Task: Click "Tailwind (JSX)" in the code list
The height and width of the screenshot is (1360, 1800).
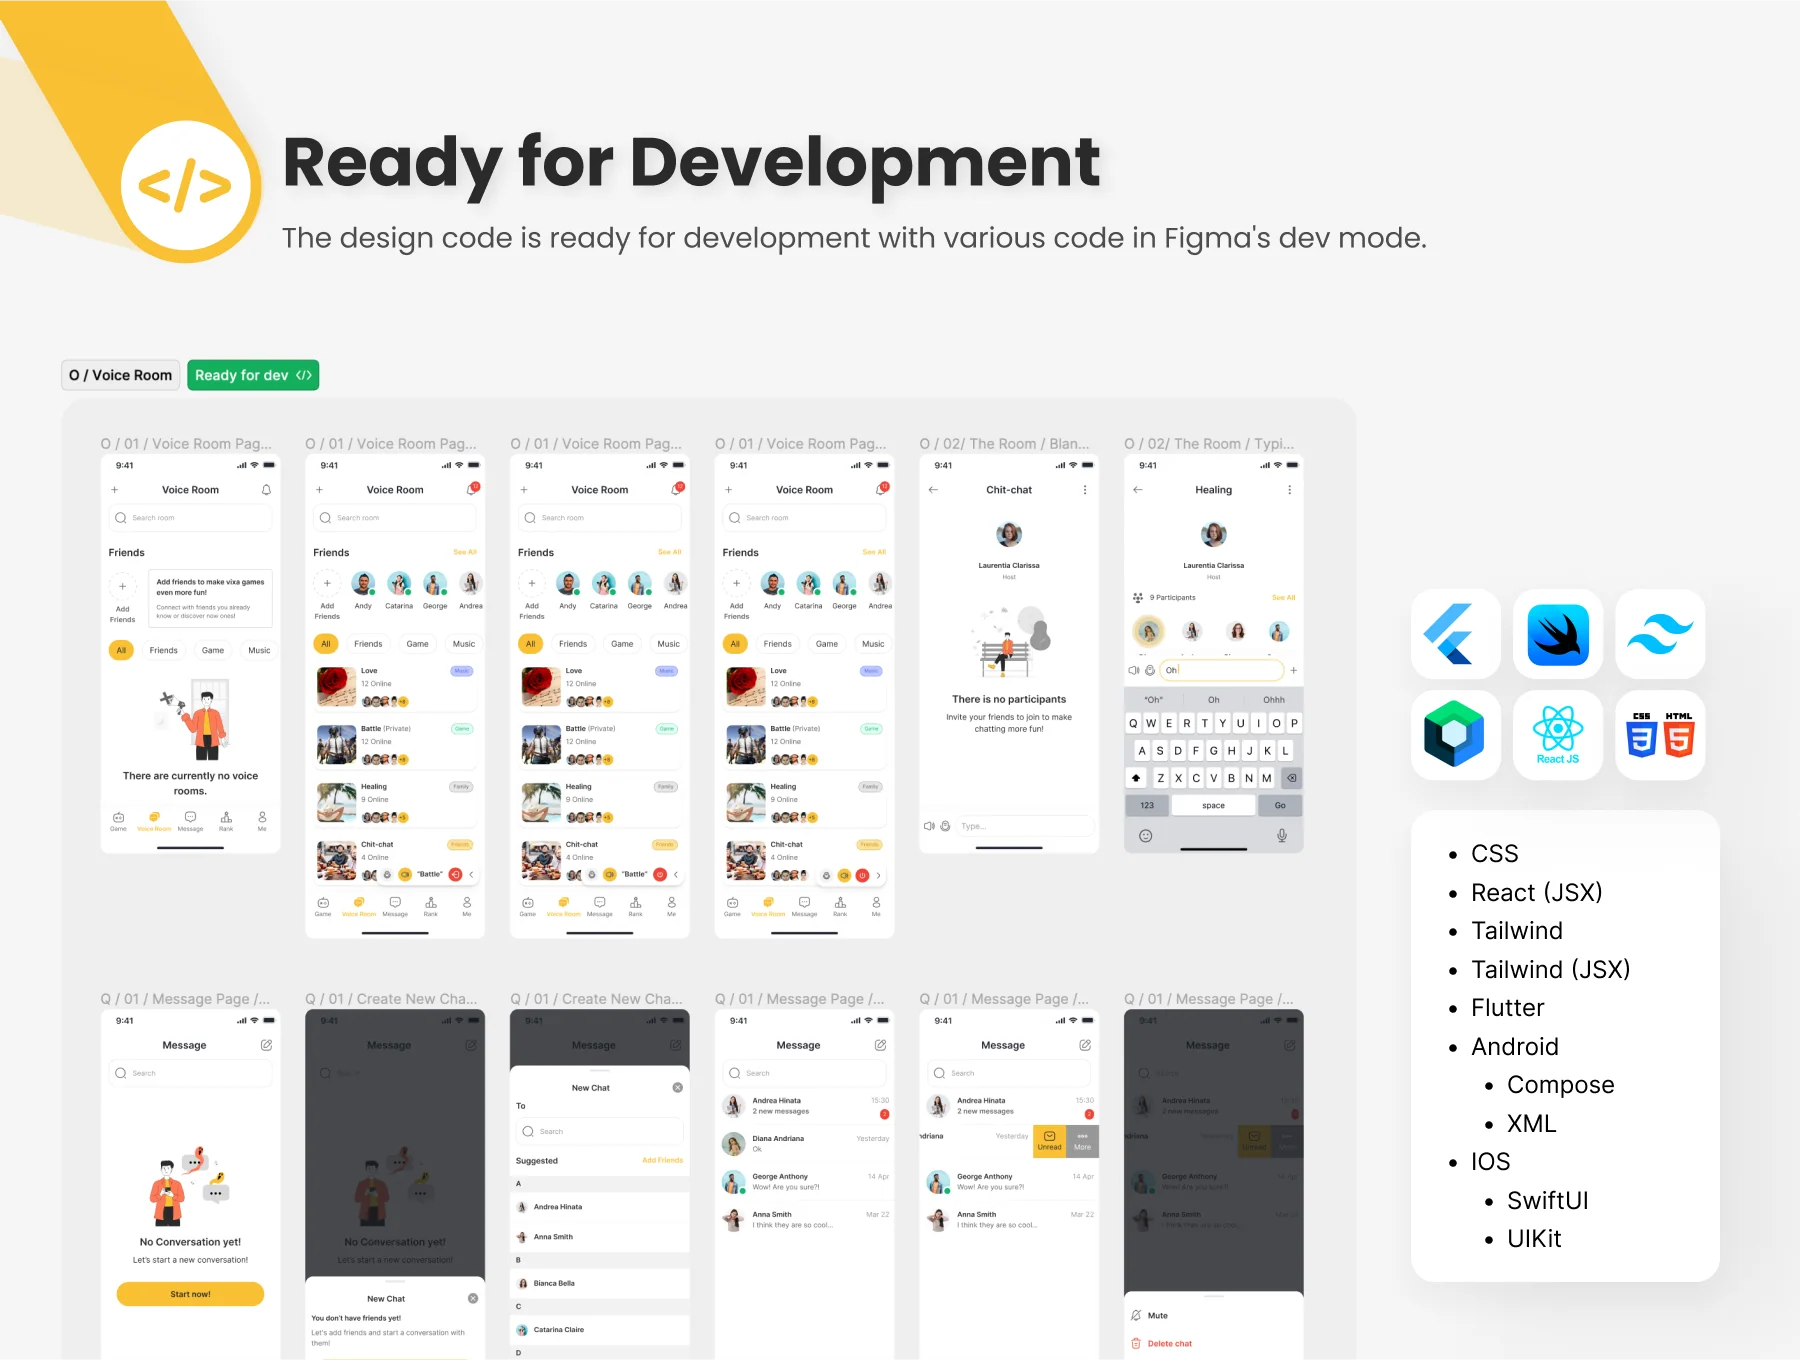Action: click(x=1550, y=969)
